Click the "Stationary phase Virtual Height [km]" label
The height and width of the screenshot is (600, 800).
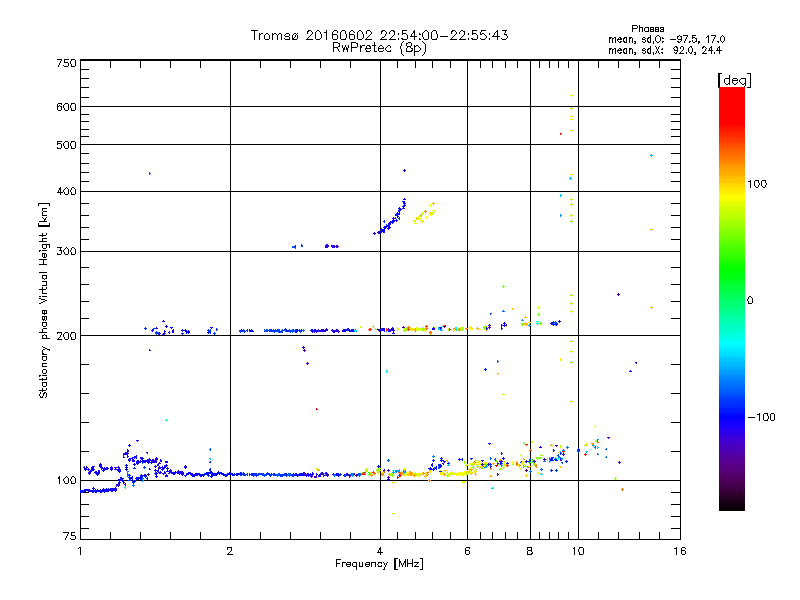(44, 301)
